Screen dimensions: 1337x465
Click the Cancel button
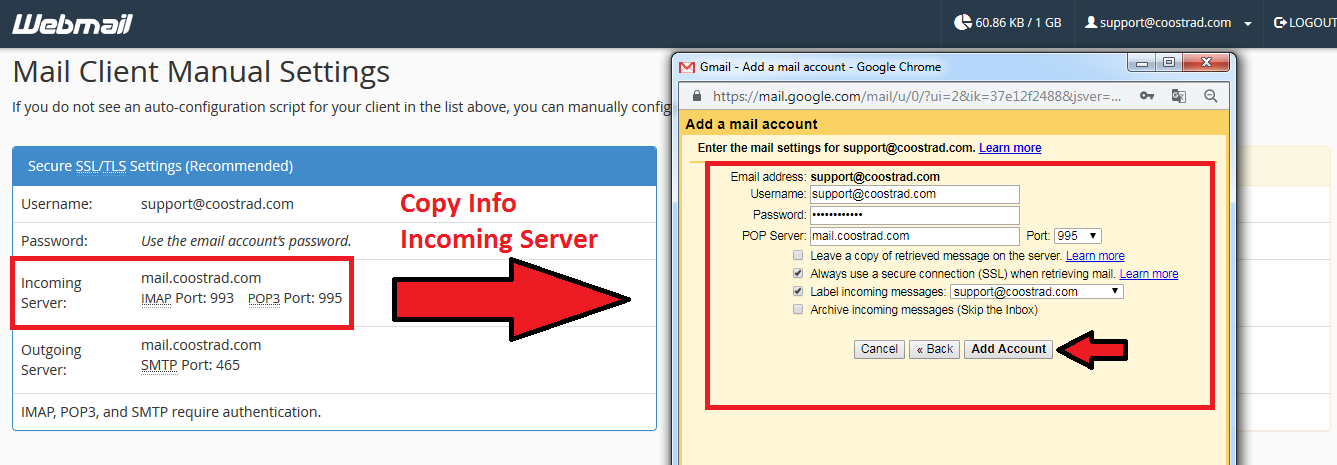(x=879, y=349)
